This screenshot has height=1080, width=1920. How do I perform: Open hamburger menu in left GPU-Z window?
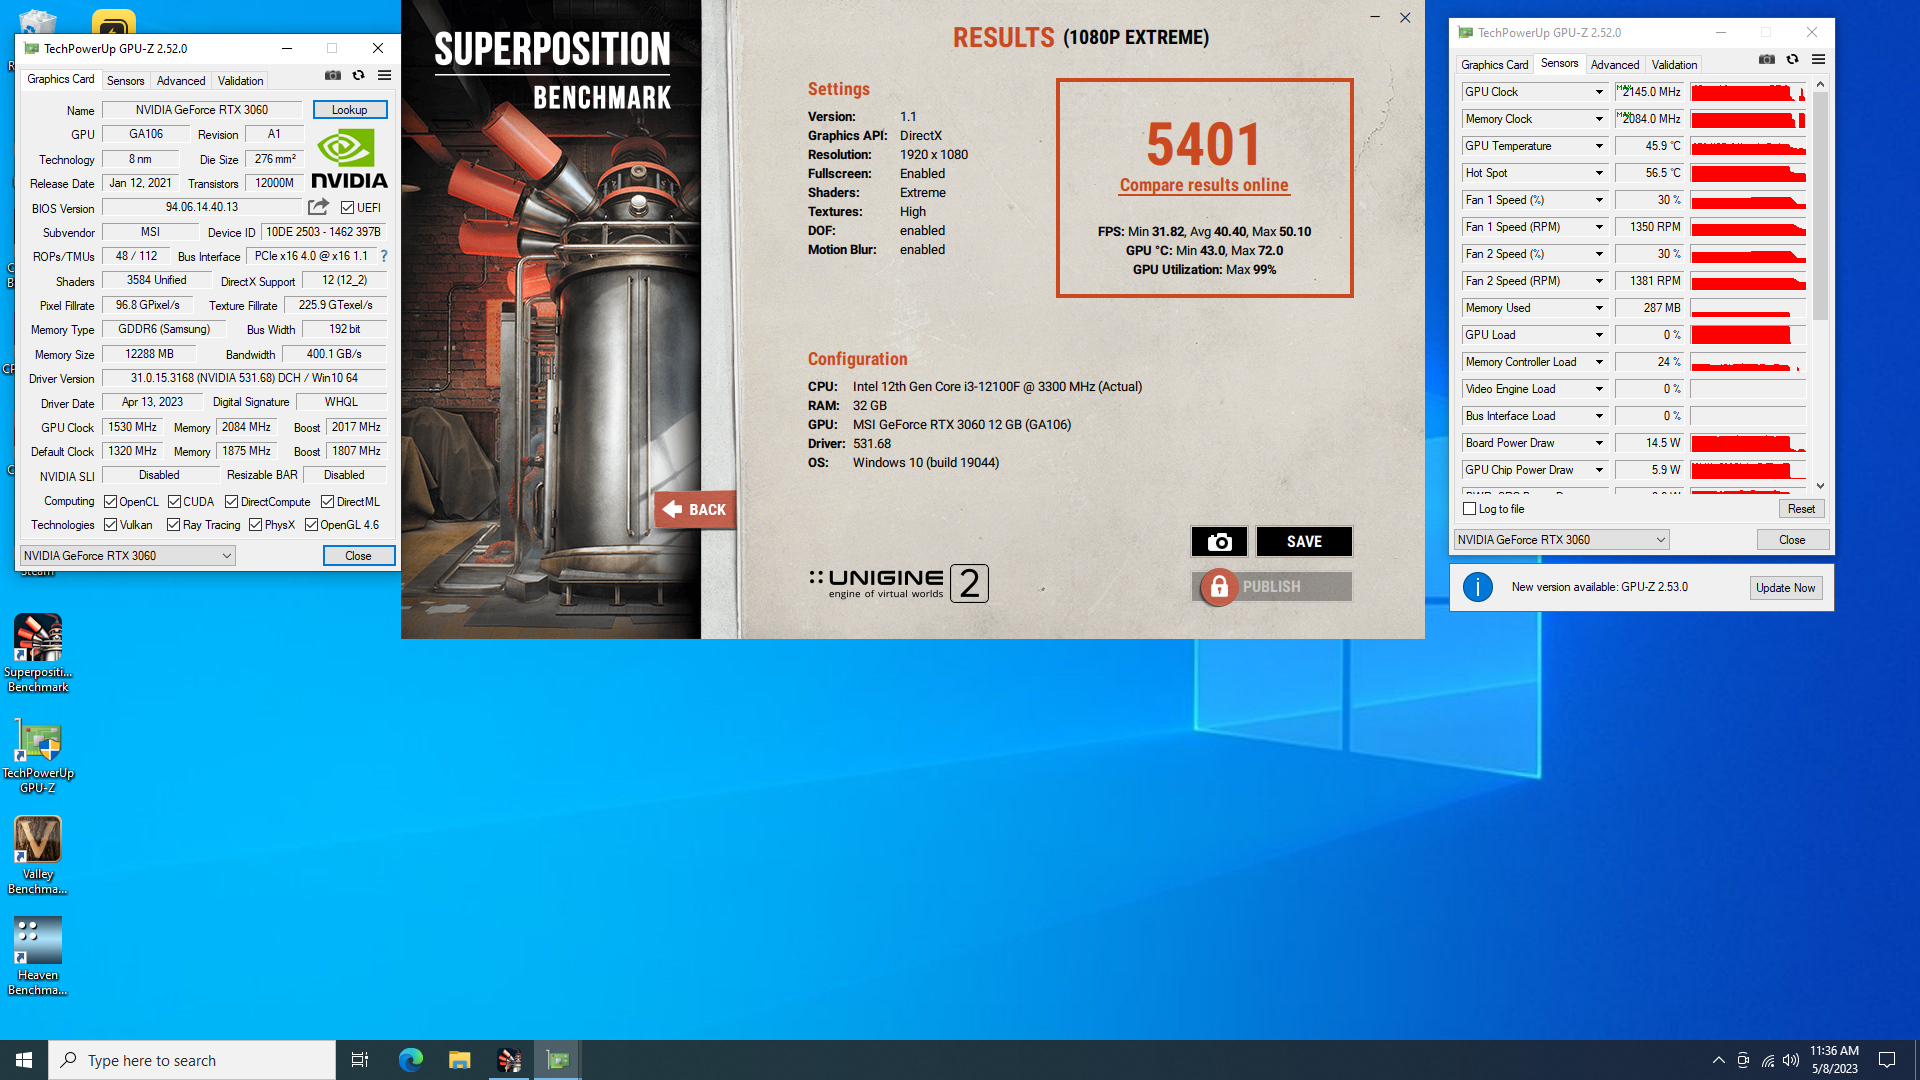(384, 76)
